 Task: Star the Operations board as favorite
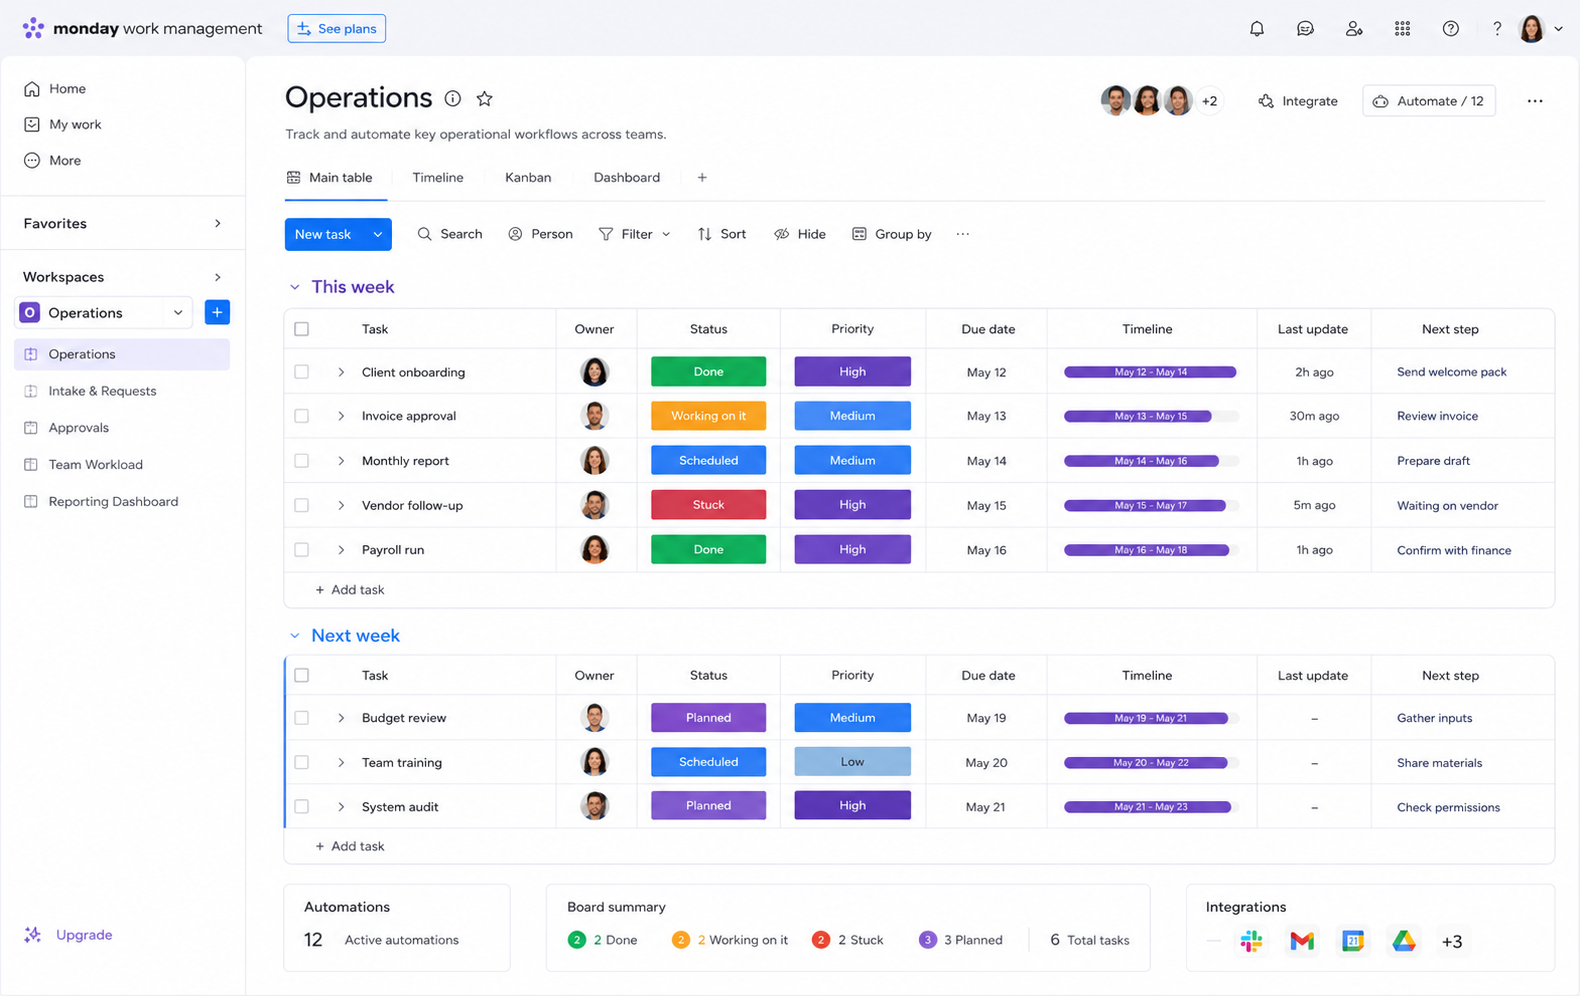485,98
